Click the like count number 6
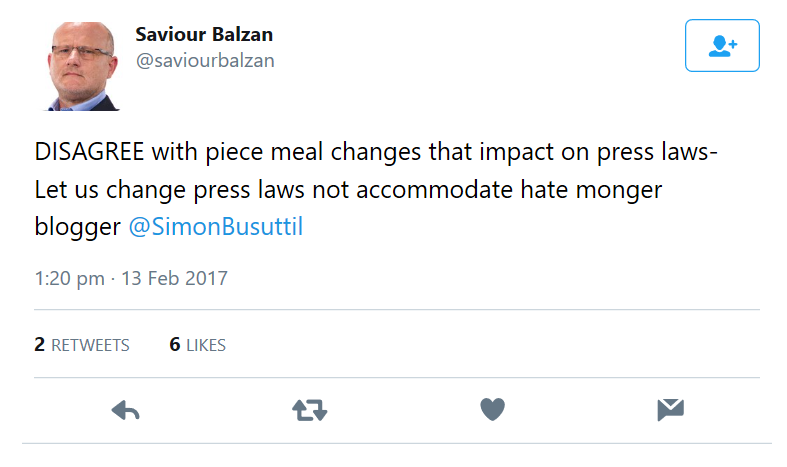 pos(175,344)
